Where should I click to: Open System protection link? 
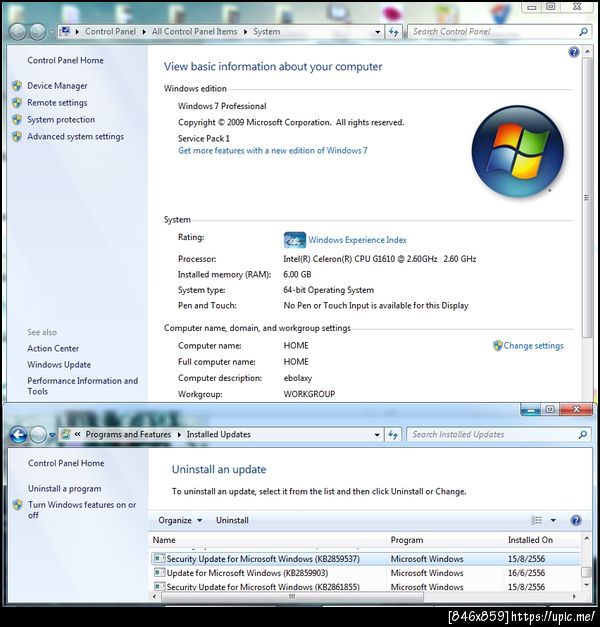tap(61, 120)
